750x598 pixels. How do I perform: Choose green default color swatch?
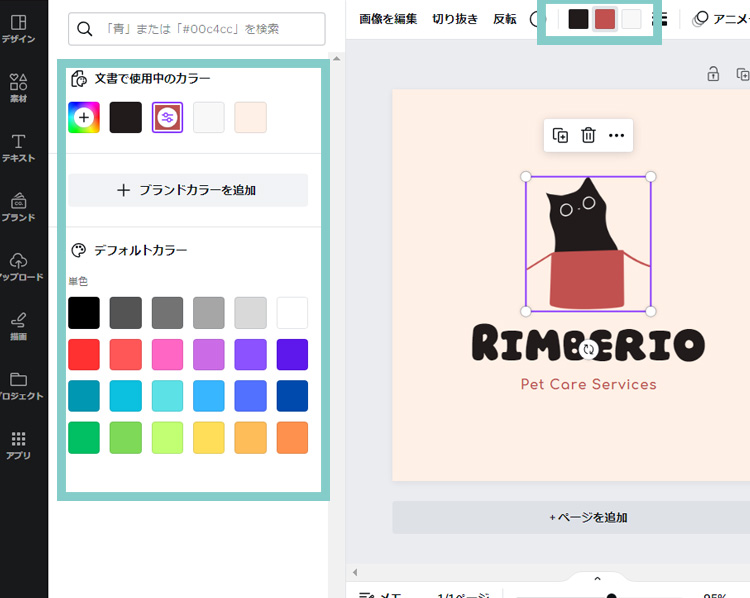coord(84,438)
